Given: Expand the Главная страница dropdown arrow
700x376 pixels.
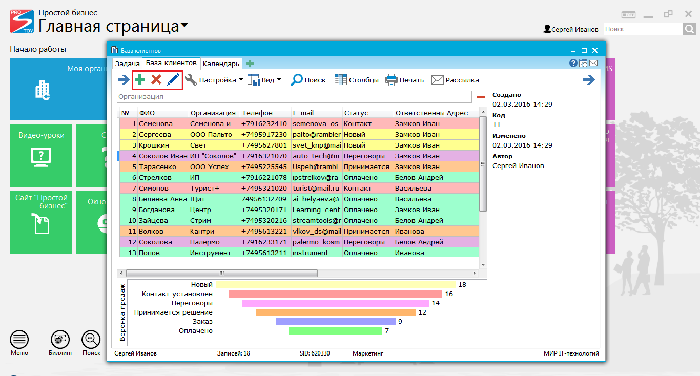Looking at the screenshot, I should [184, 25].
